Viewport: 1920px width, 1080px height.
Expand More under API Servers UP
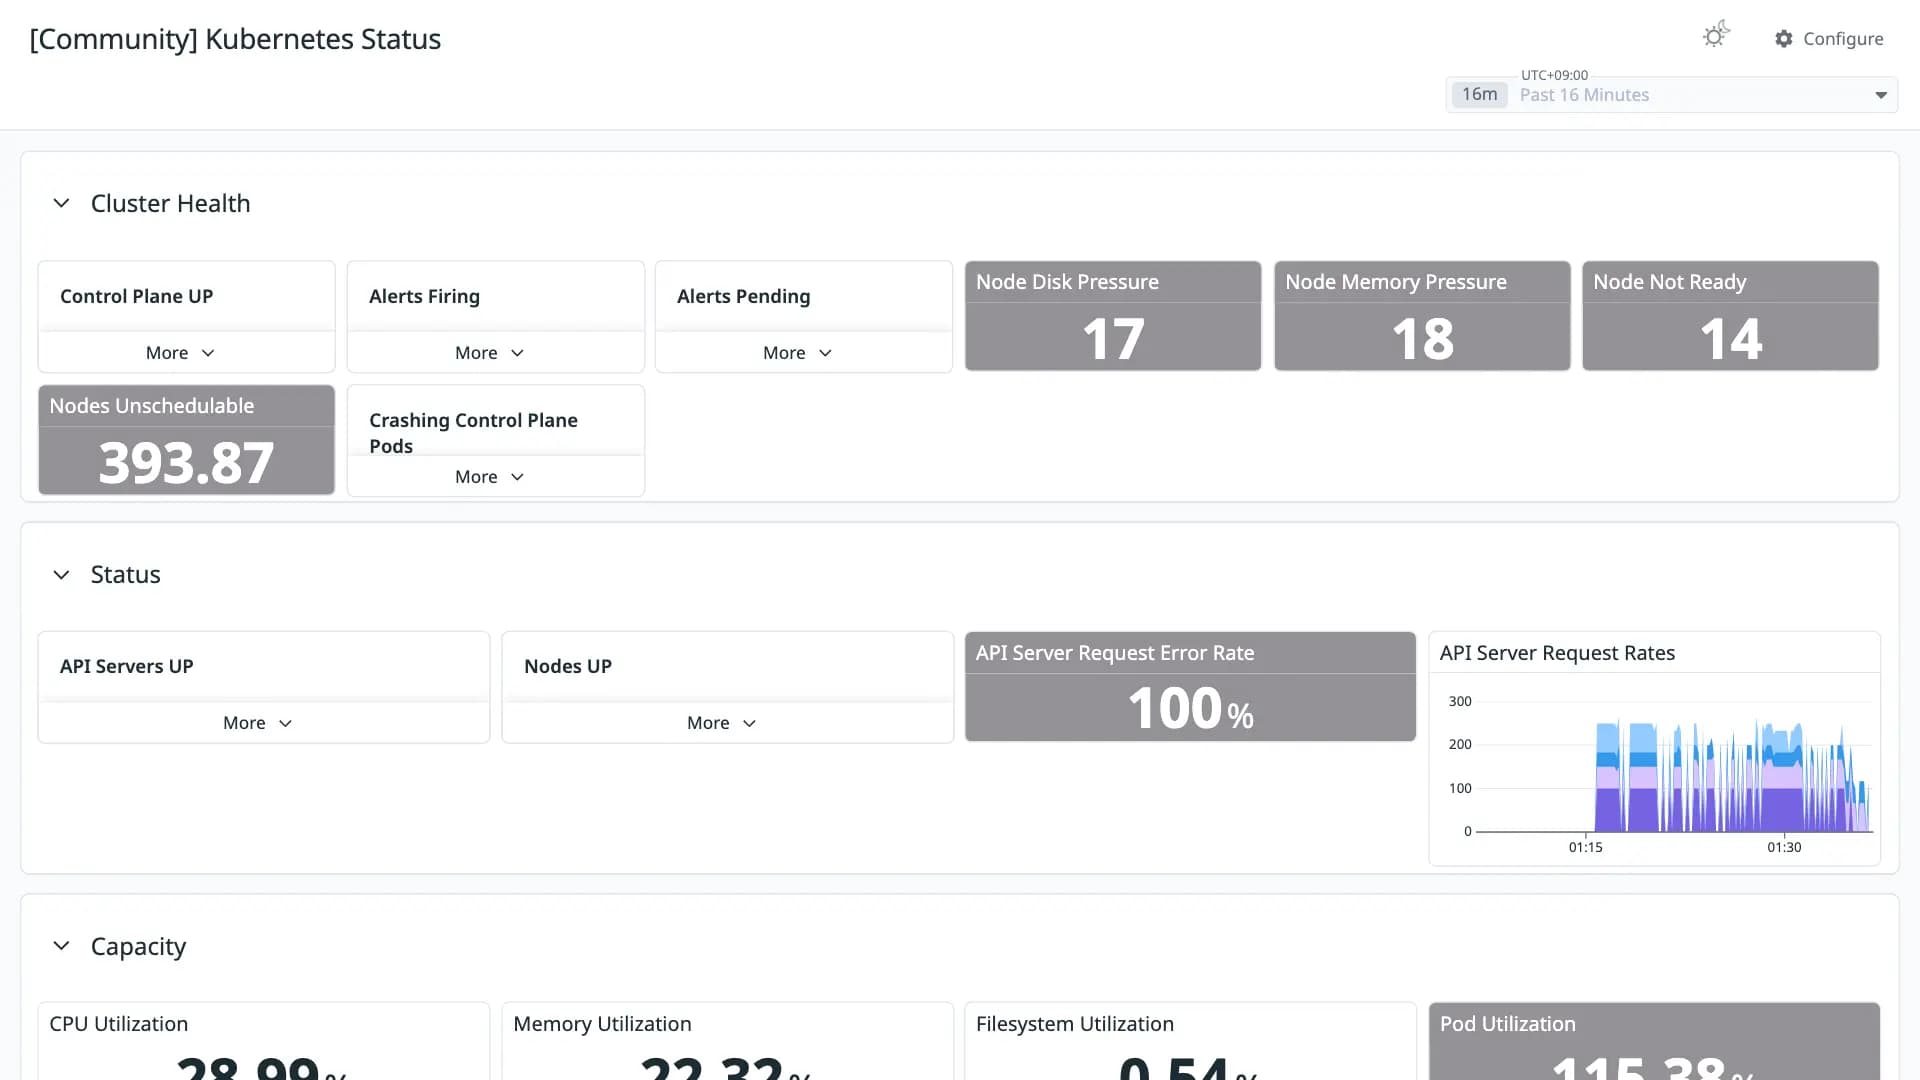[257, 723]
